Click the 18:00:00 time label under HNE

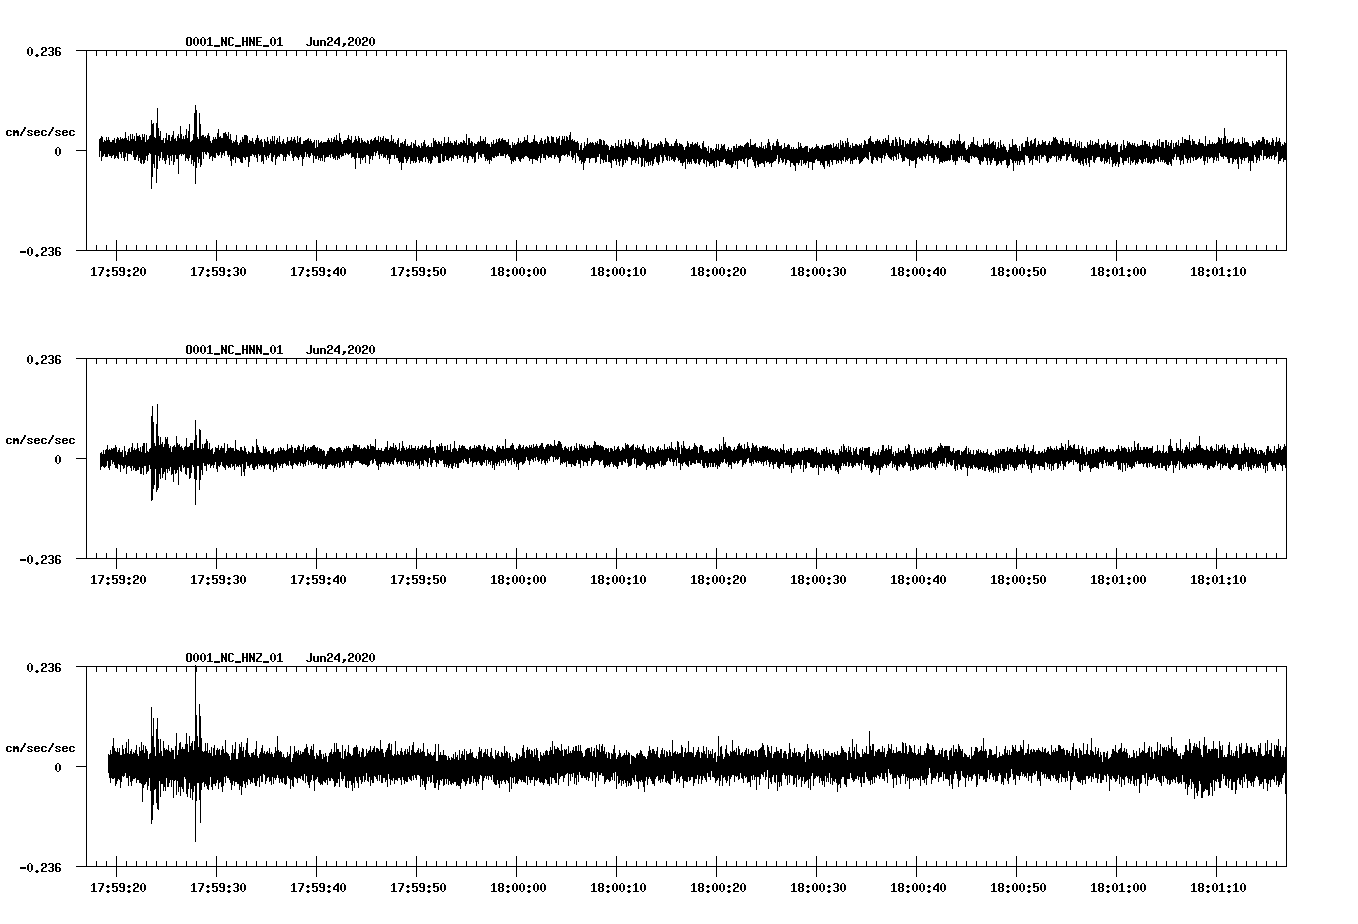(518, 271)
